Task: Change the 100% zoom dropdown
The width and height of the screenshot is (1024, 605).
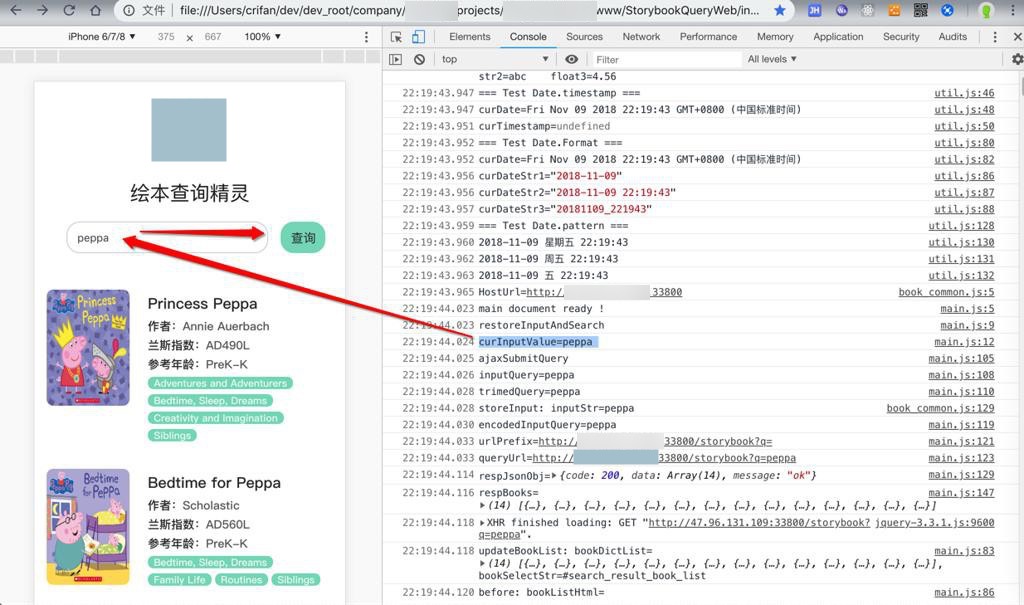Action: (x=263, y=37)
